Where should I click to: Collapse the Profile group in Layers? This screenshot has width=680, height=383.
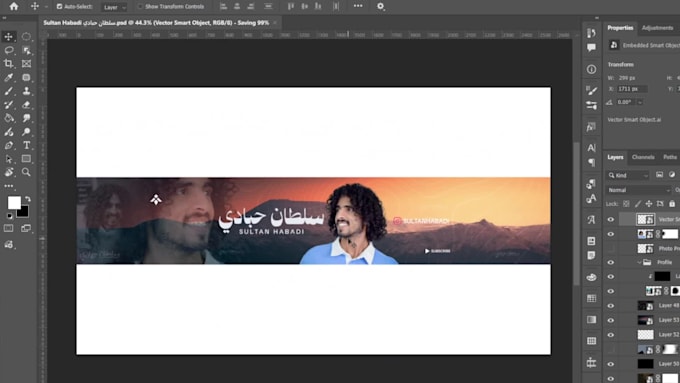click(639, 262)
